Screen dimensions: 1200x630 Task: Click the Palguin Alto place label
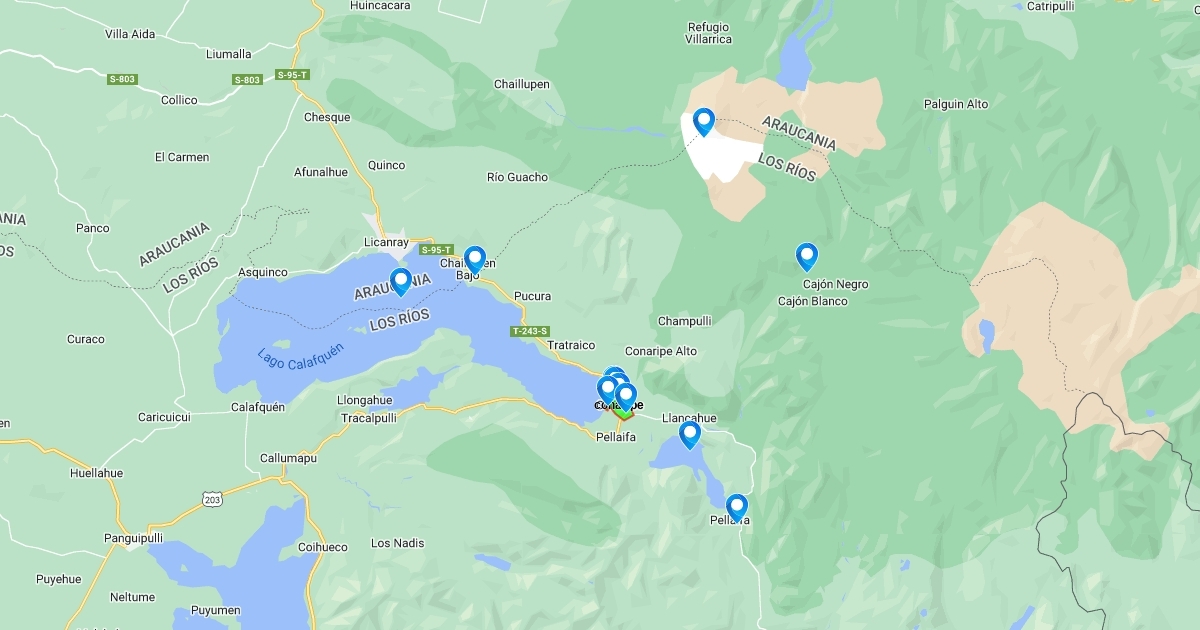(956, 104)
